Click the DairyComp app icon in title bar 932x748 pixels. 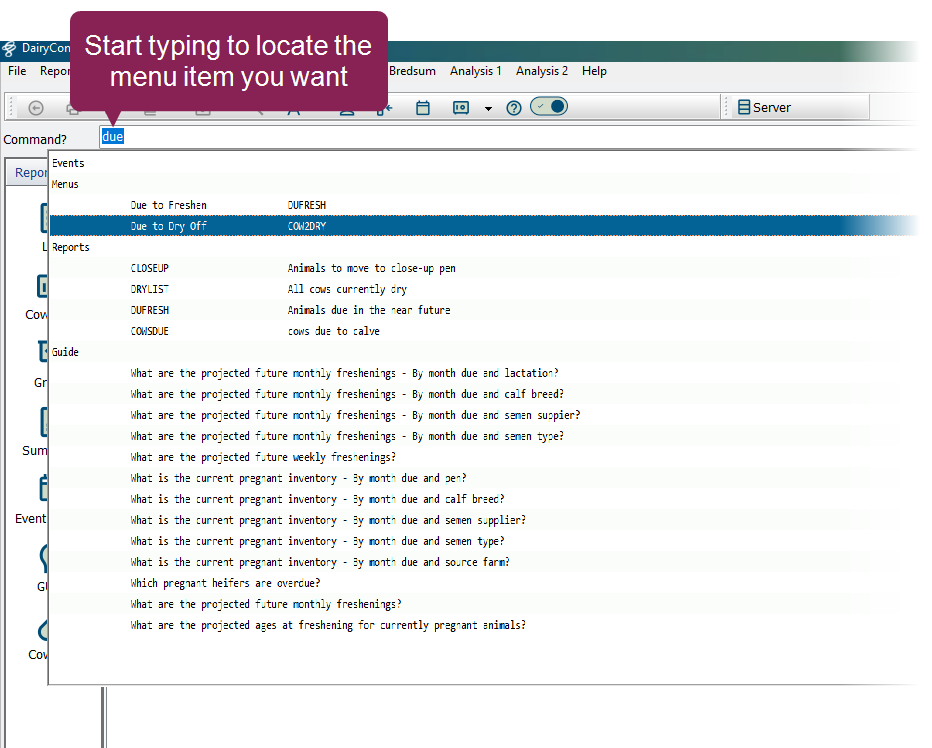point(9,49)
